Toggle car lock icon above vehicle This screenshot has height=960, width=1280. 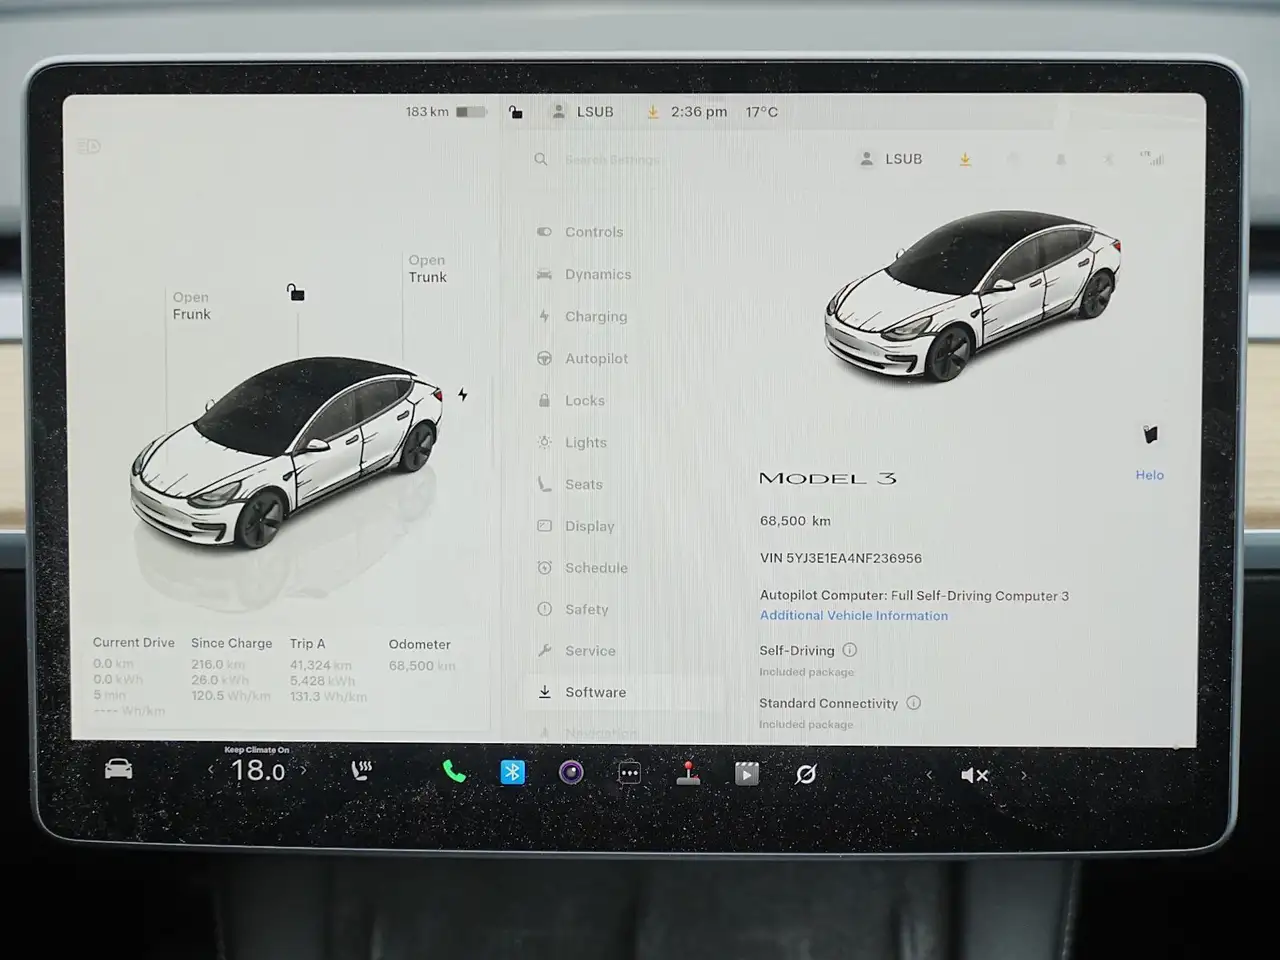tap(295, 292)
